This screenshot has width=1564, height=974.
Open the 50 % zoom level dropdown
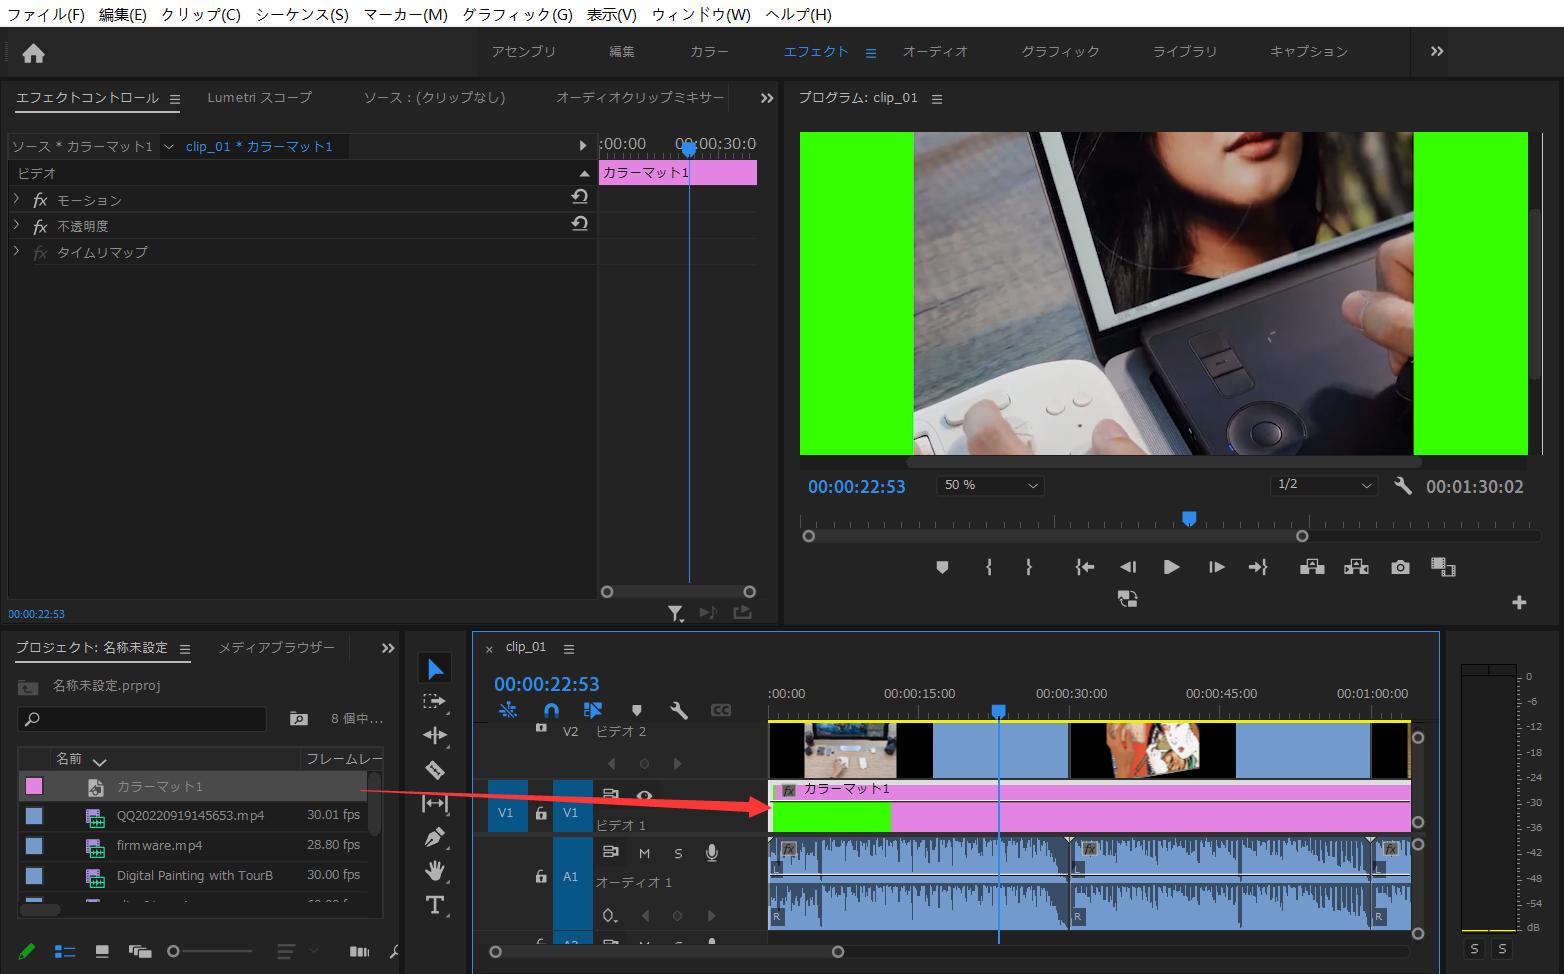click(990, 485)
